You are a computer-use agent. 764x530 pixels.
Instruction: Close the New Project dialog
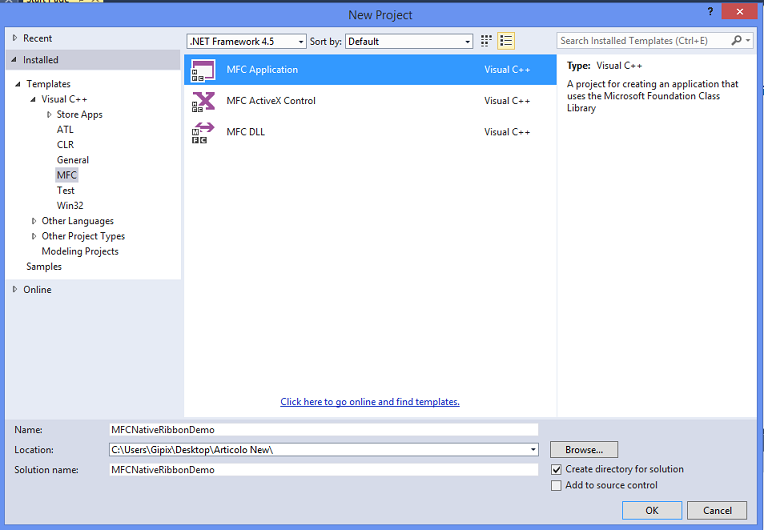click(739, 12)
